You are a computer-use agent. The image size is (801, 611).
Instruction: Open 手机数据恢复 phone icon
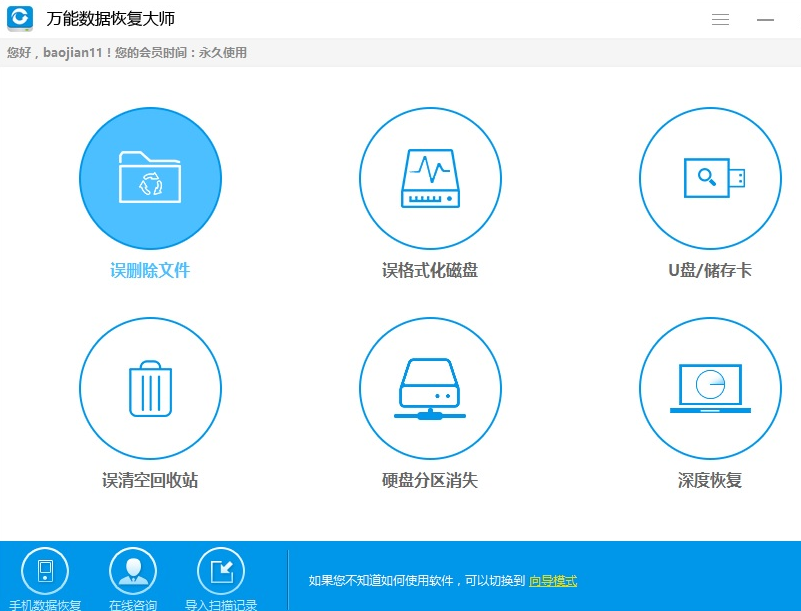(x=45, y=571)
